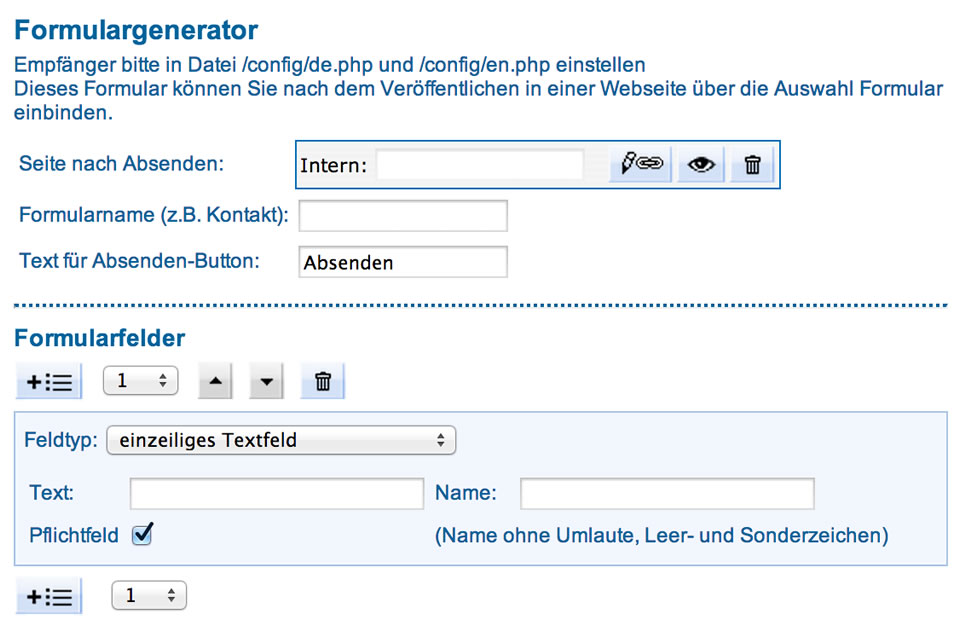This screenshot has height=626, width=960.
Task: Focus the Formularname input field
Action: tap(403, 216)
